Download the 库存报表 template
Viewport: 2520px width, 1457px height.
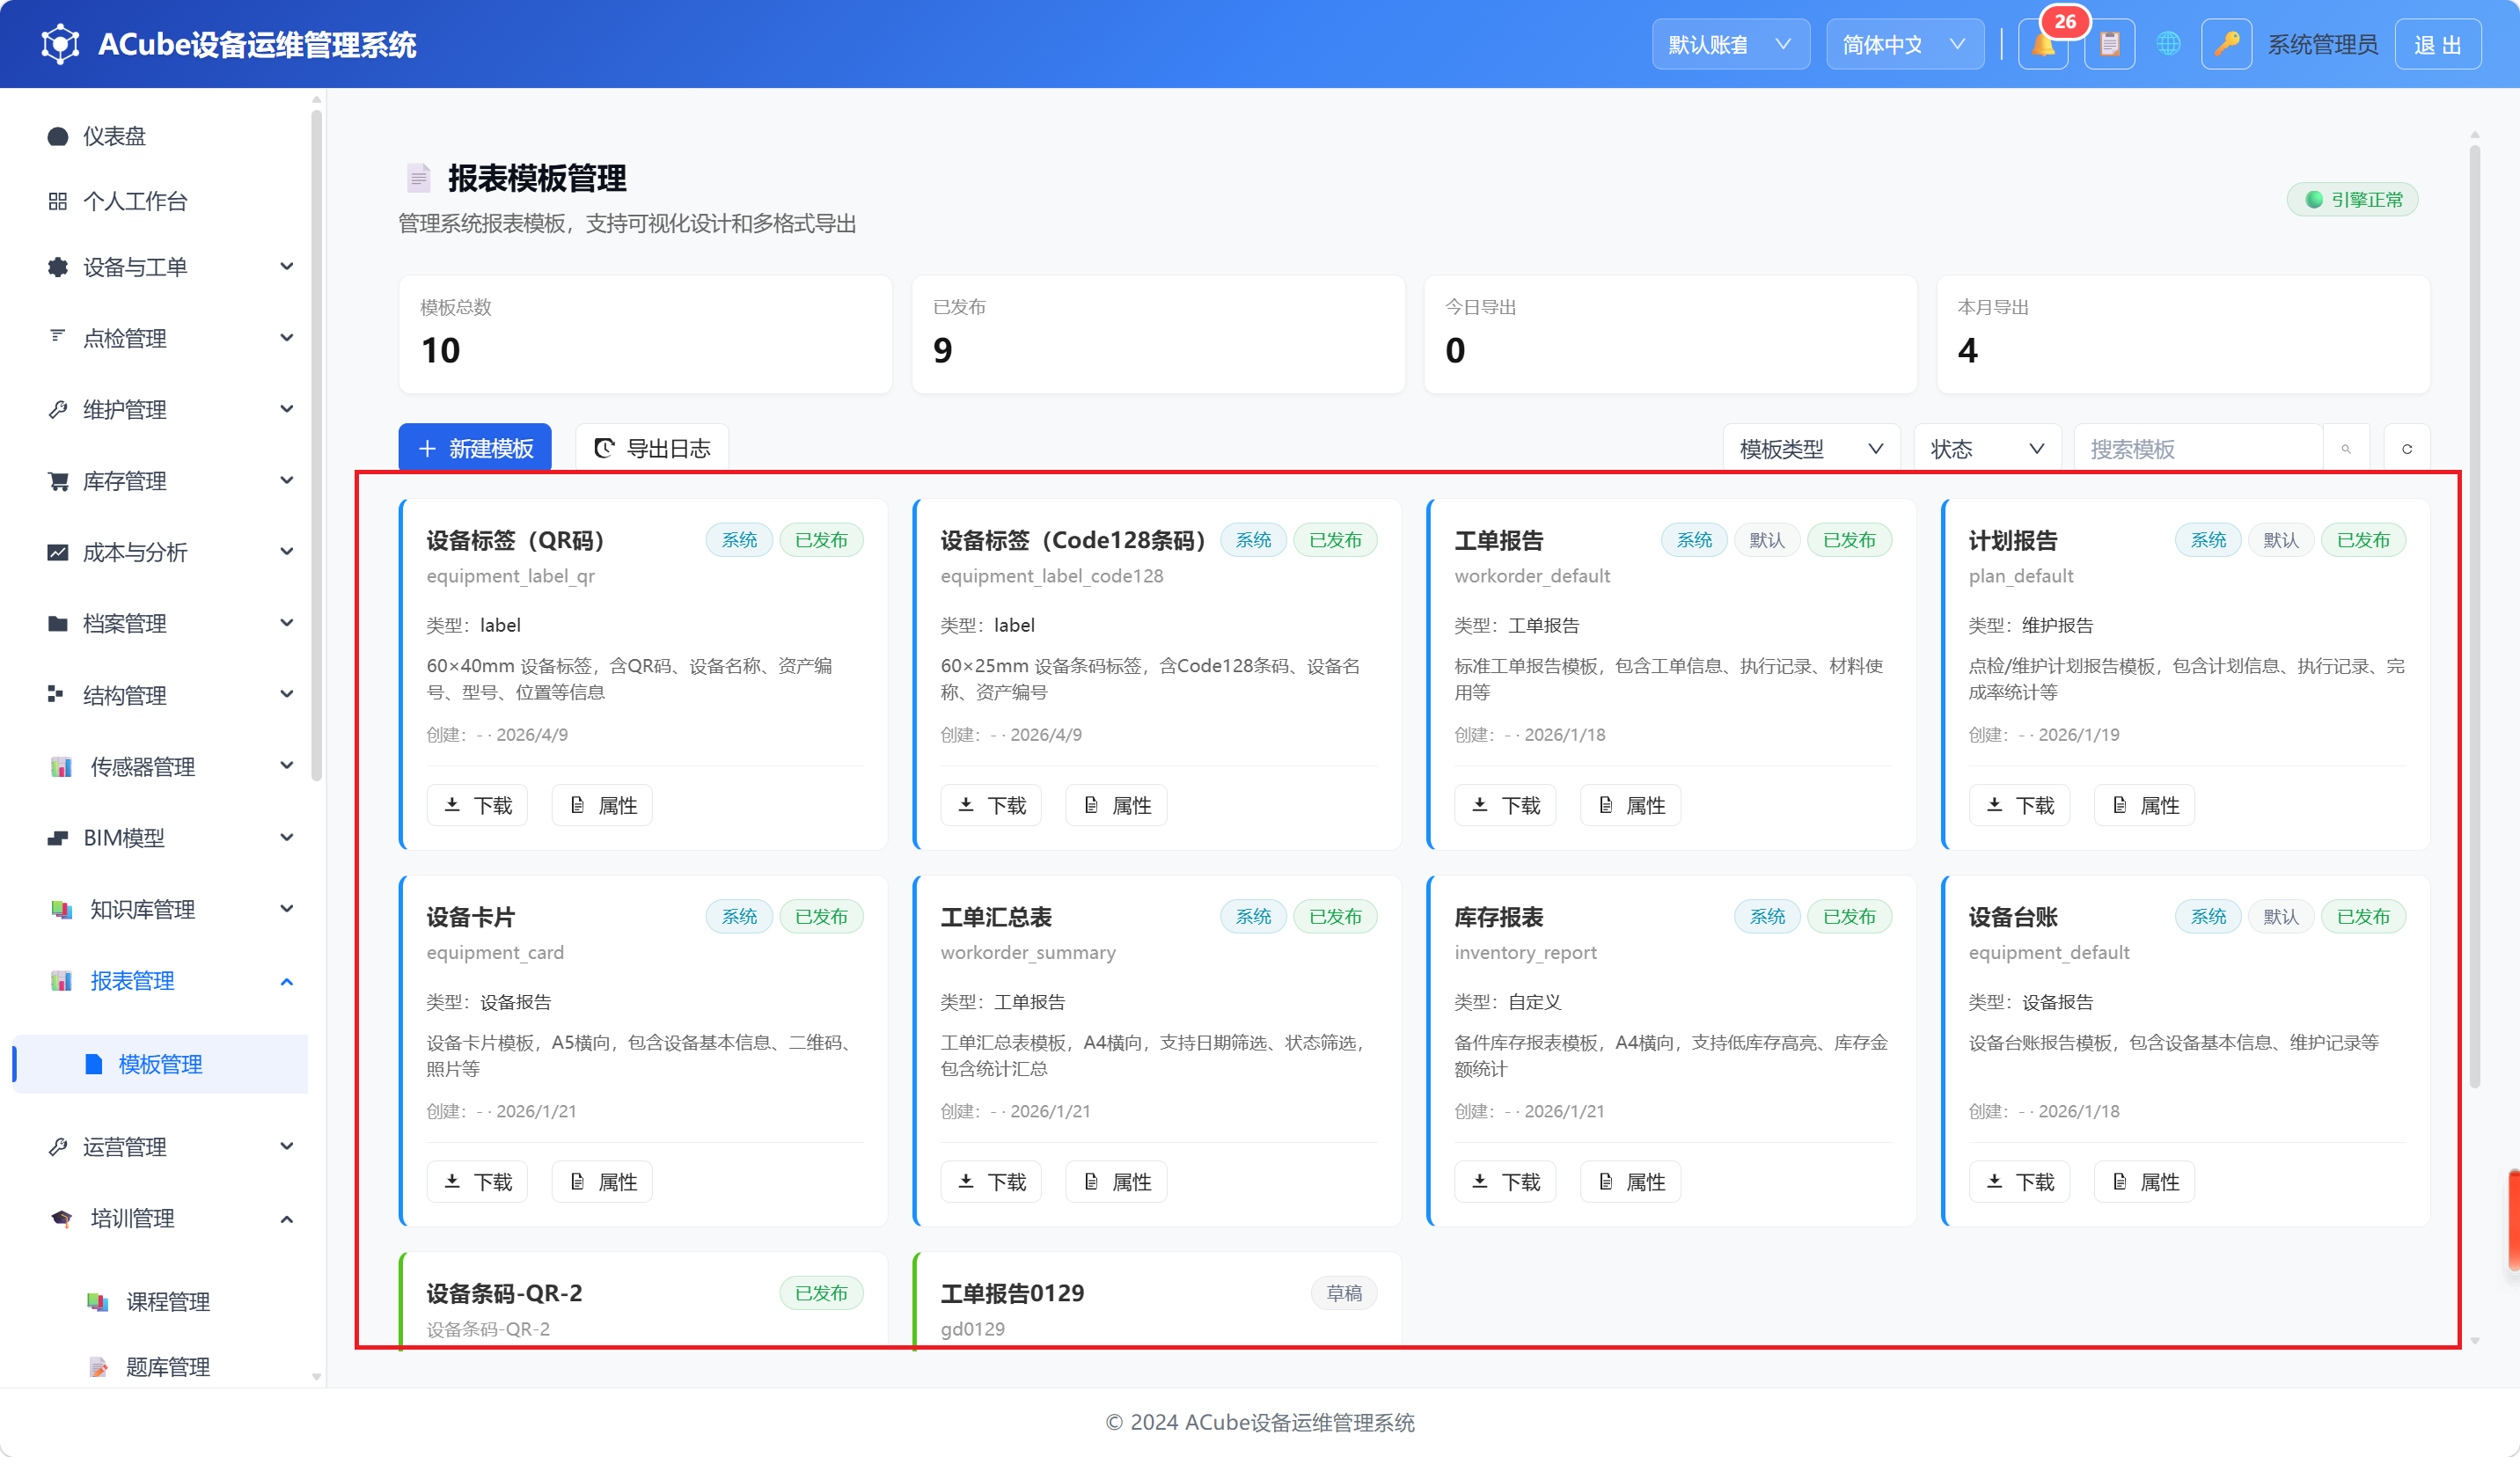click(1506, 1182)
